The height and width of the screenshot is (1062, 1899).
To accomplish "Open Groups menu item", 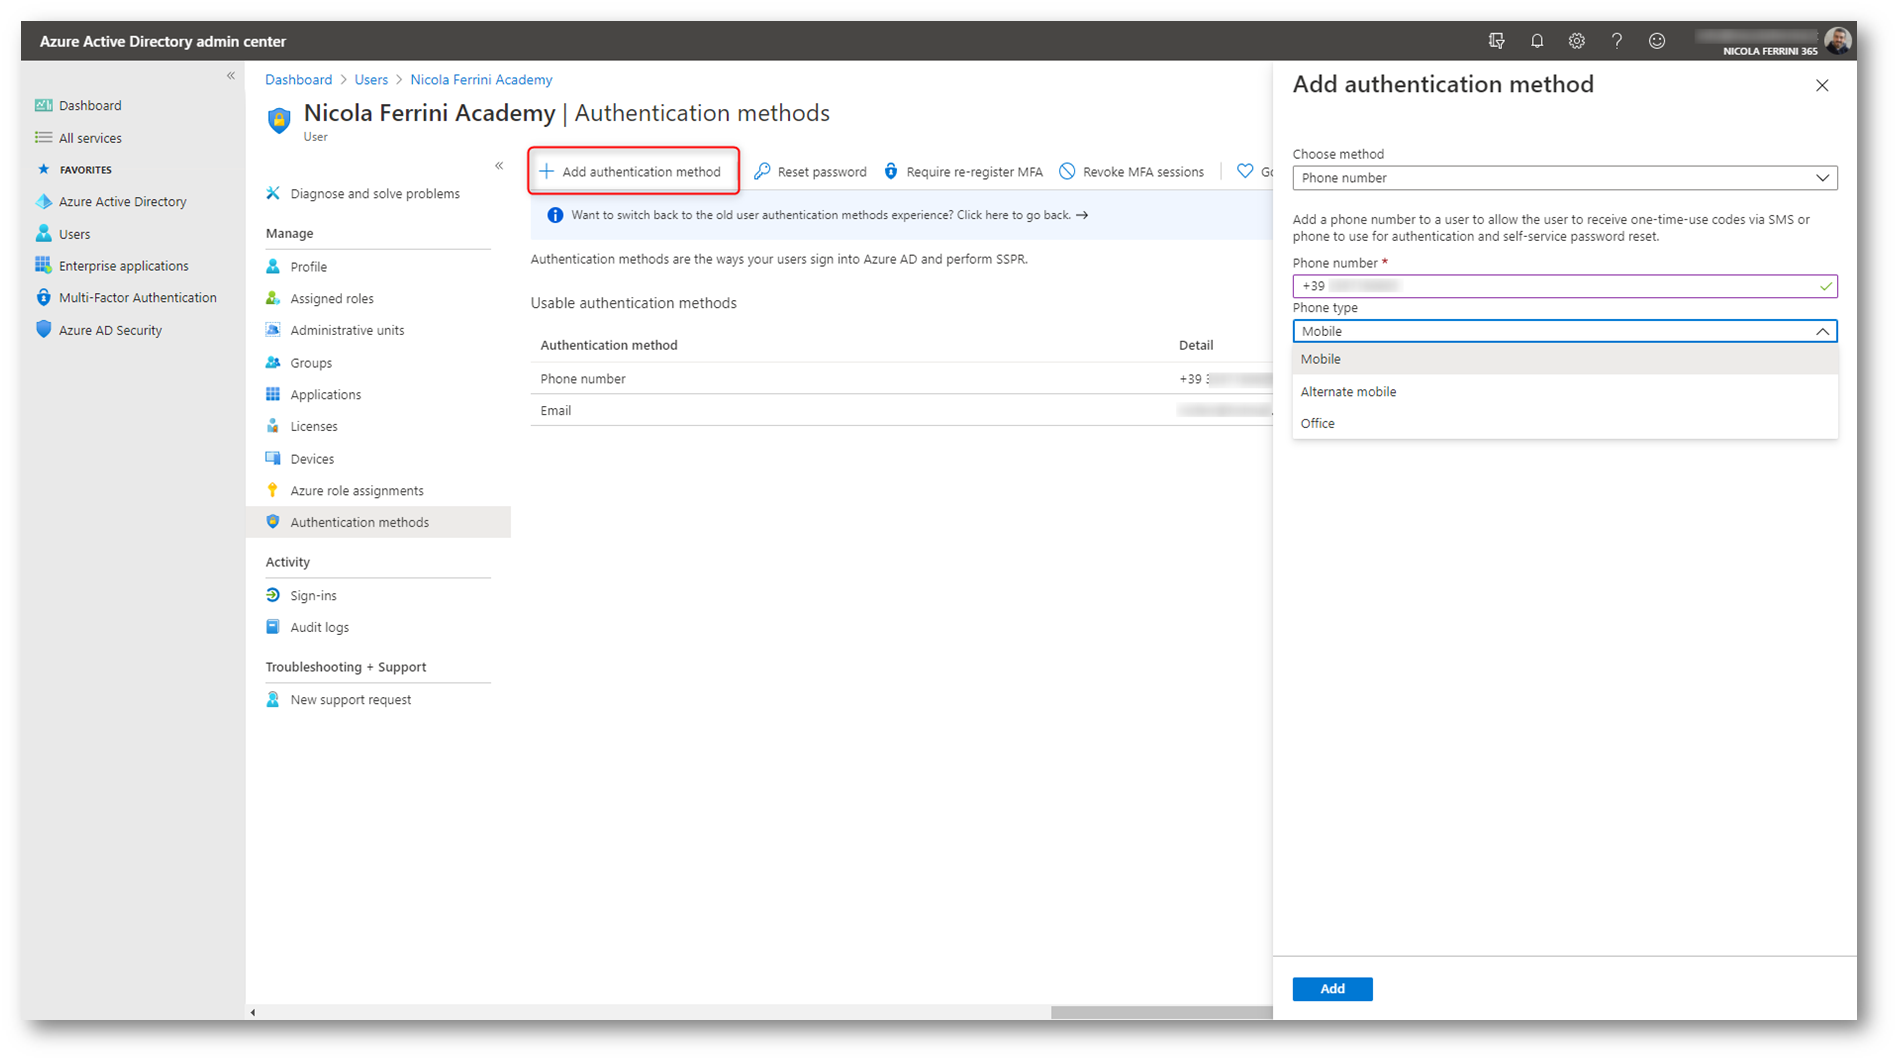I will 311,363.
